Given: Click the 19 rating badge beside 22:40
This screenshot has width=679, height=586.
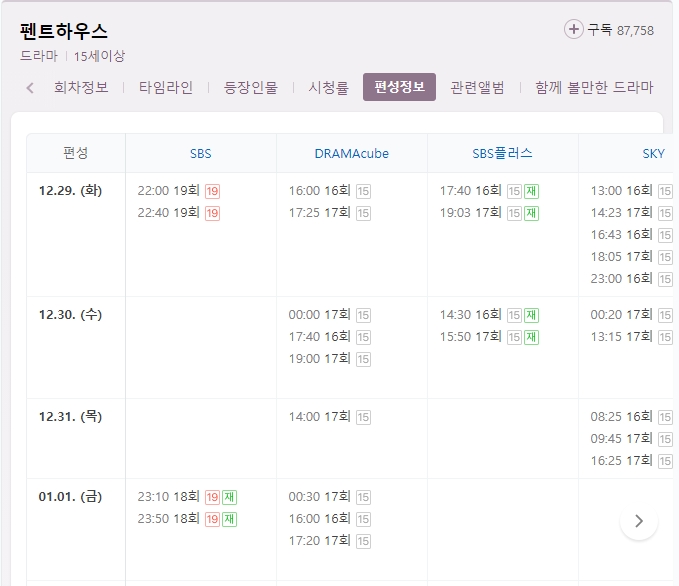Looking at the screenshot, I should tap(212, 213).
